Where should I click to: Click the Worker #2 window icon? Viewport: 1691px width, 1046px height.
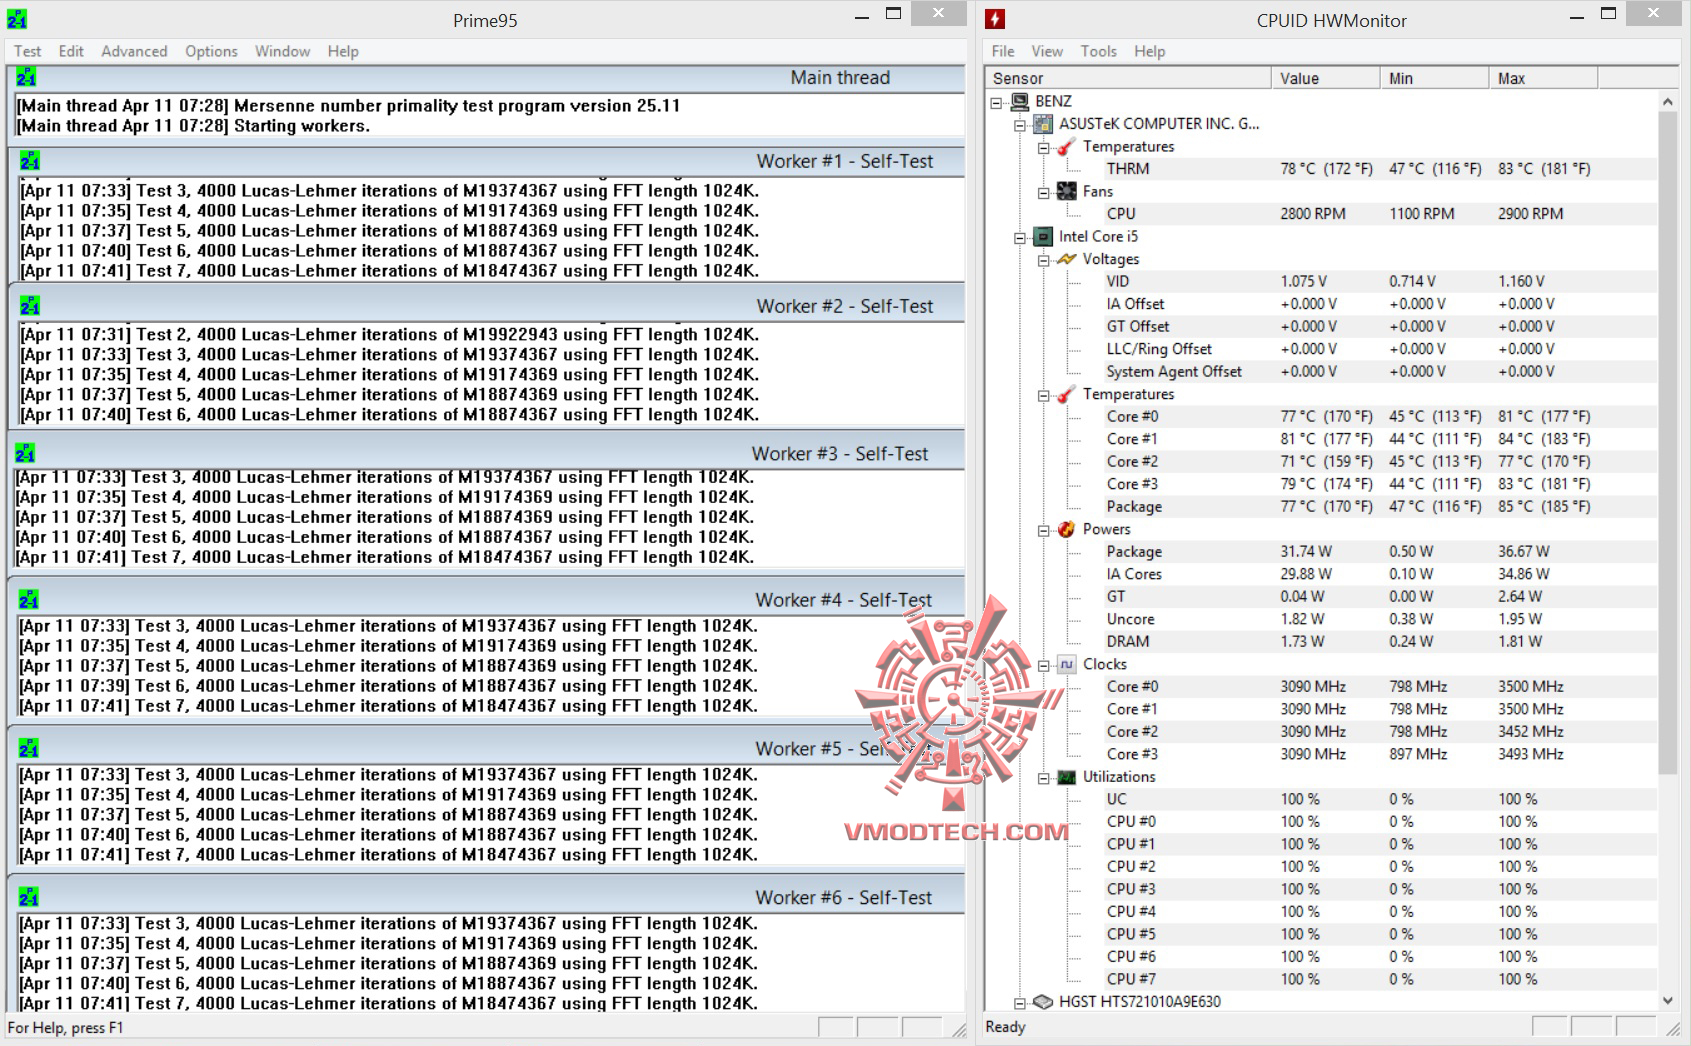(29, 305)
